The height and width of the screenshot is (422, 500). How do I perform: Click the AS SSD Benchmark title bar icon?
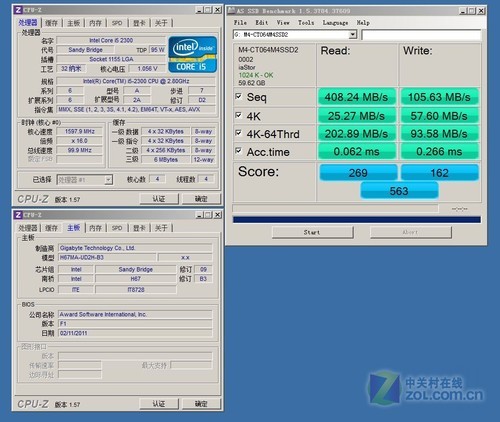[231, 11]
